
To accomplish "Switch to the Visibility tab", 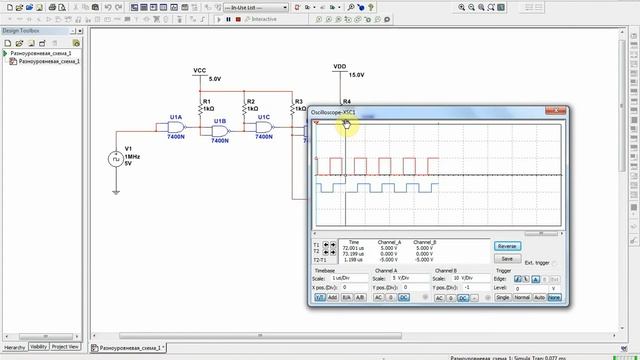I will point(38,347).
